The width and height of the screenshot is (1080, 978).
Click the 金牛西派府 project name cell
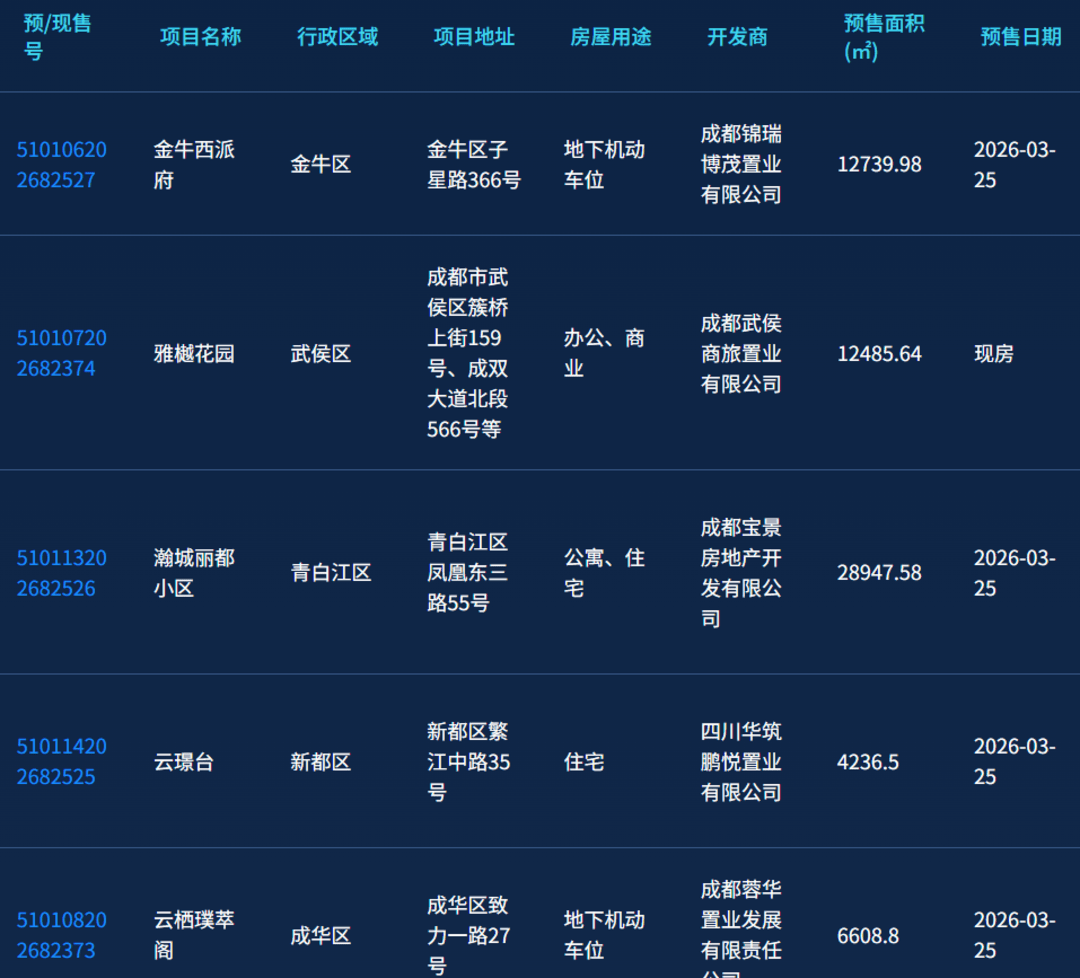[x=194, y=165]
